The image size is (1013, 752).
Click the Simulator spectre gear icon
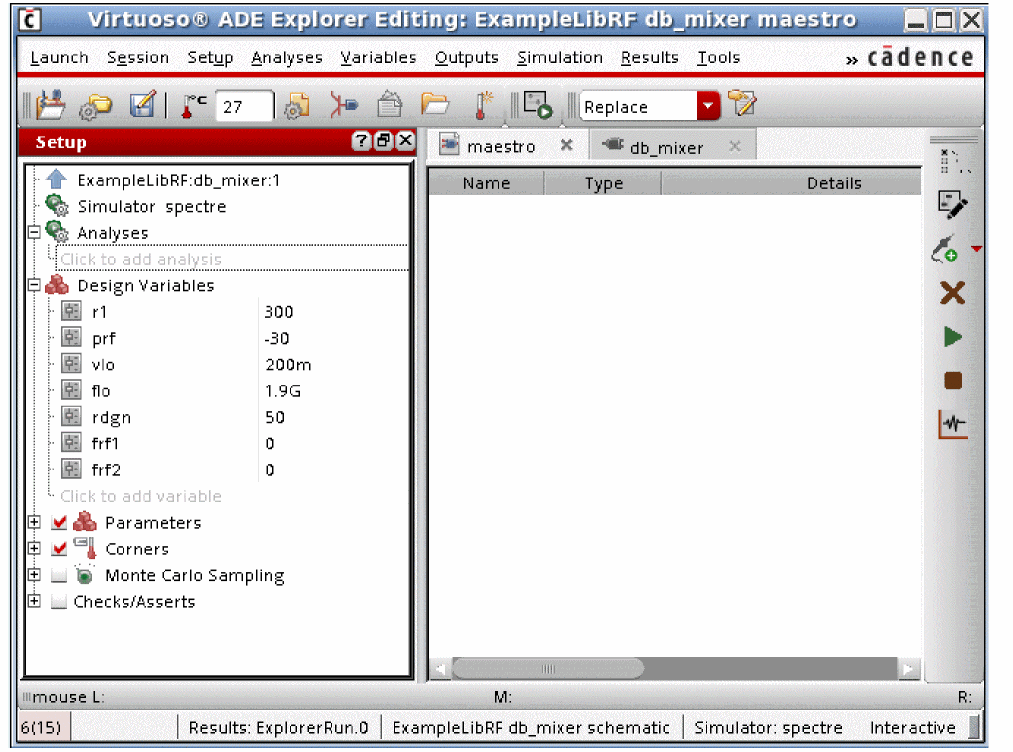click(57, 206)
